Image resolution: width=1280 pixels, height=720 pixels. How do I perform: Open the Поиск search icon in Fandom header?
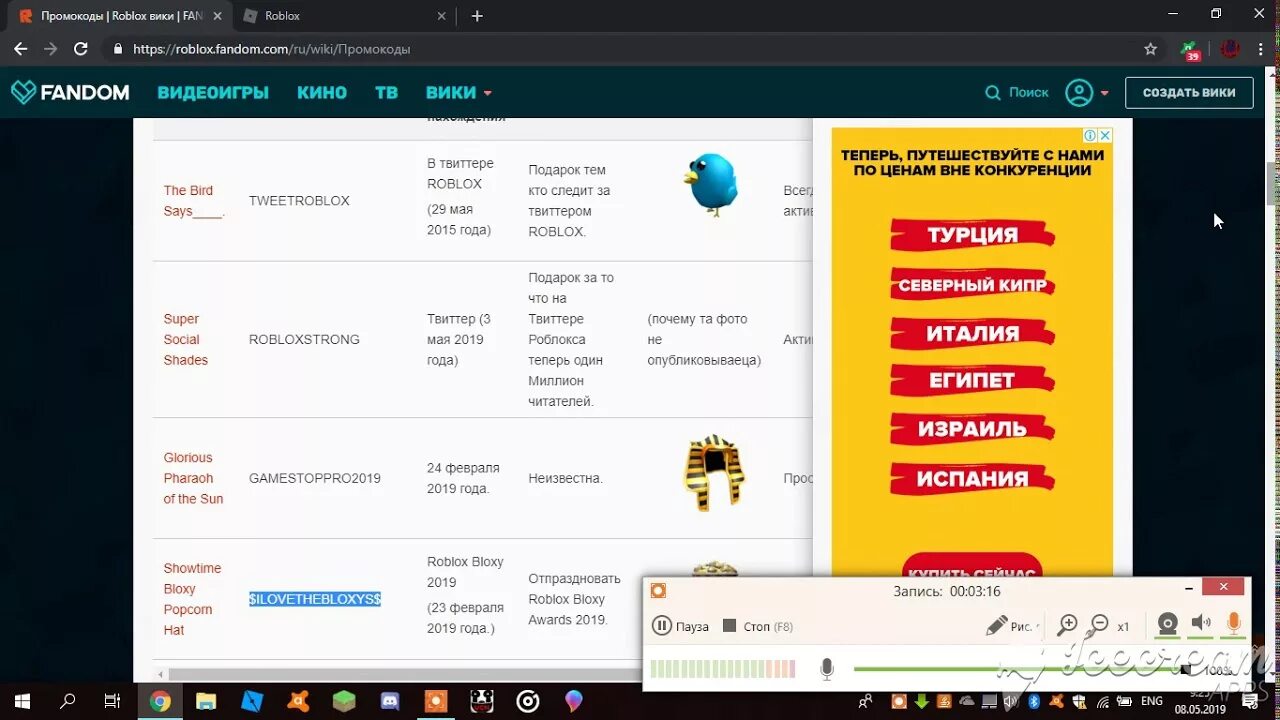pyautogui.click(x=993, y=92)
